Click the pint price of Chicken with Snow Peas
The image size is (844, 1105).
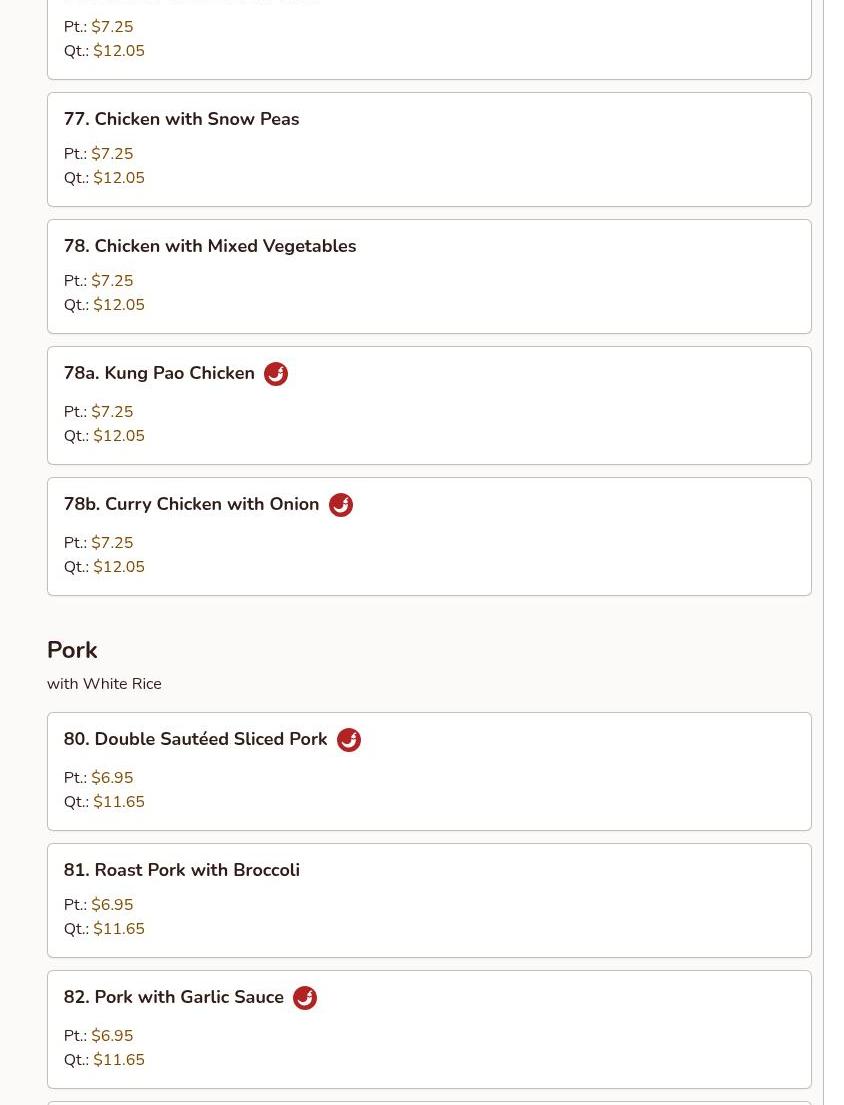point(112,154)
